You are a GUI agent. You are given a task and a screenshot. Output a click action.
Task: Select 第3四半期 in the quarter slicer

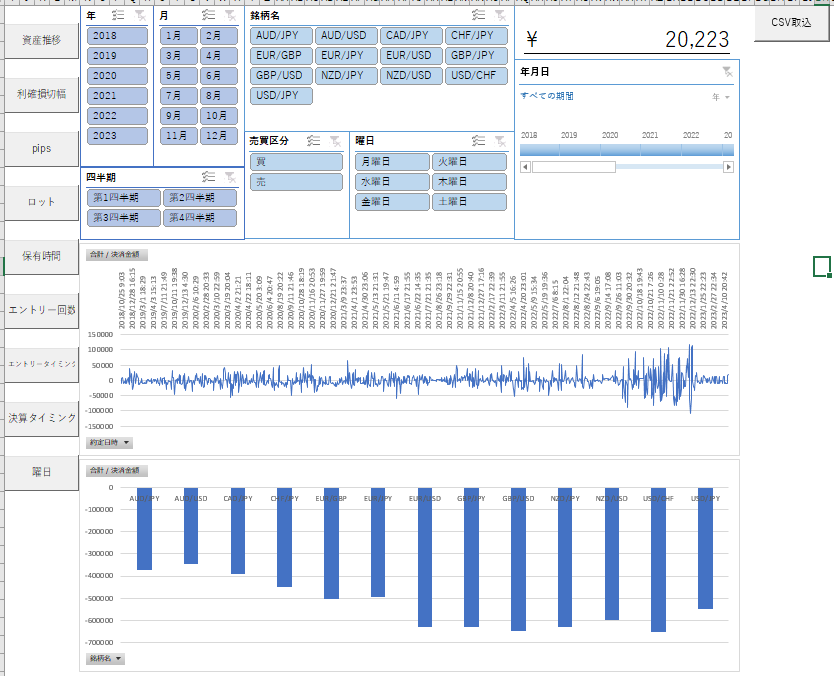[x=123, y=218]
